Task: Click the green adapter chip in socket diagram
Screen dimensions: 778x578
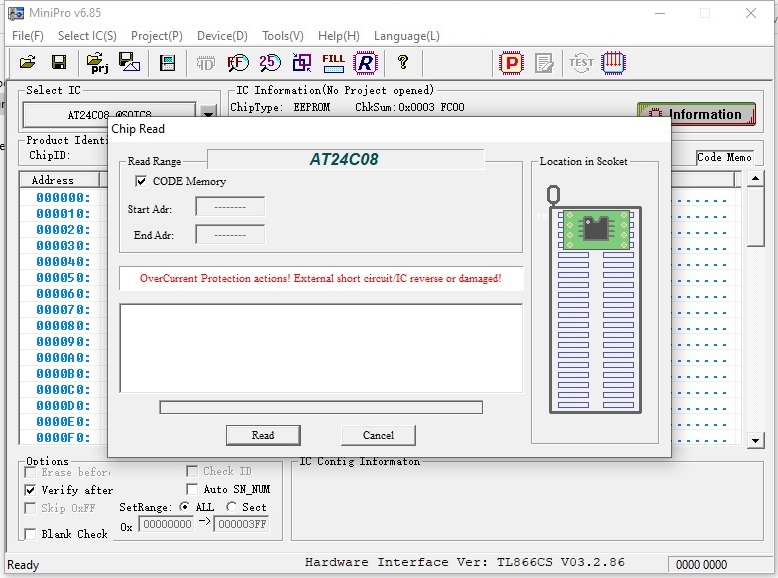Action: [596, 229]
